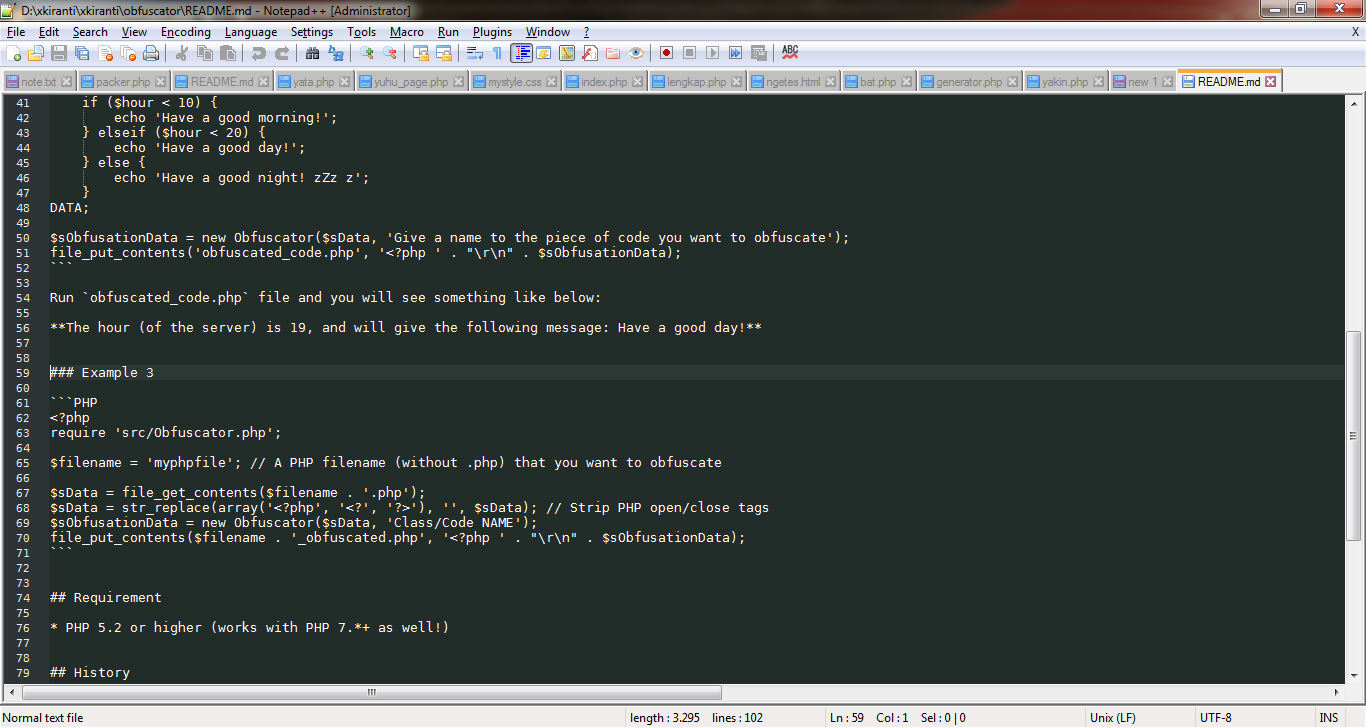Save the current recorded macro icon

point(758,53)
